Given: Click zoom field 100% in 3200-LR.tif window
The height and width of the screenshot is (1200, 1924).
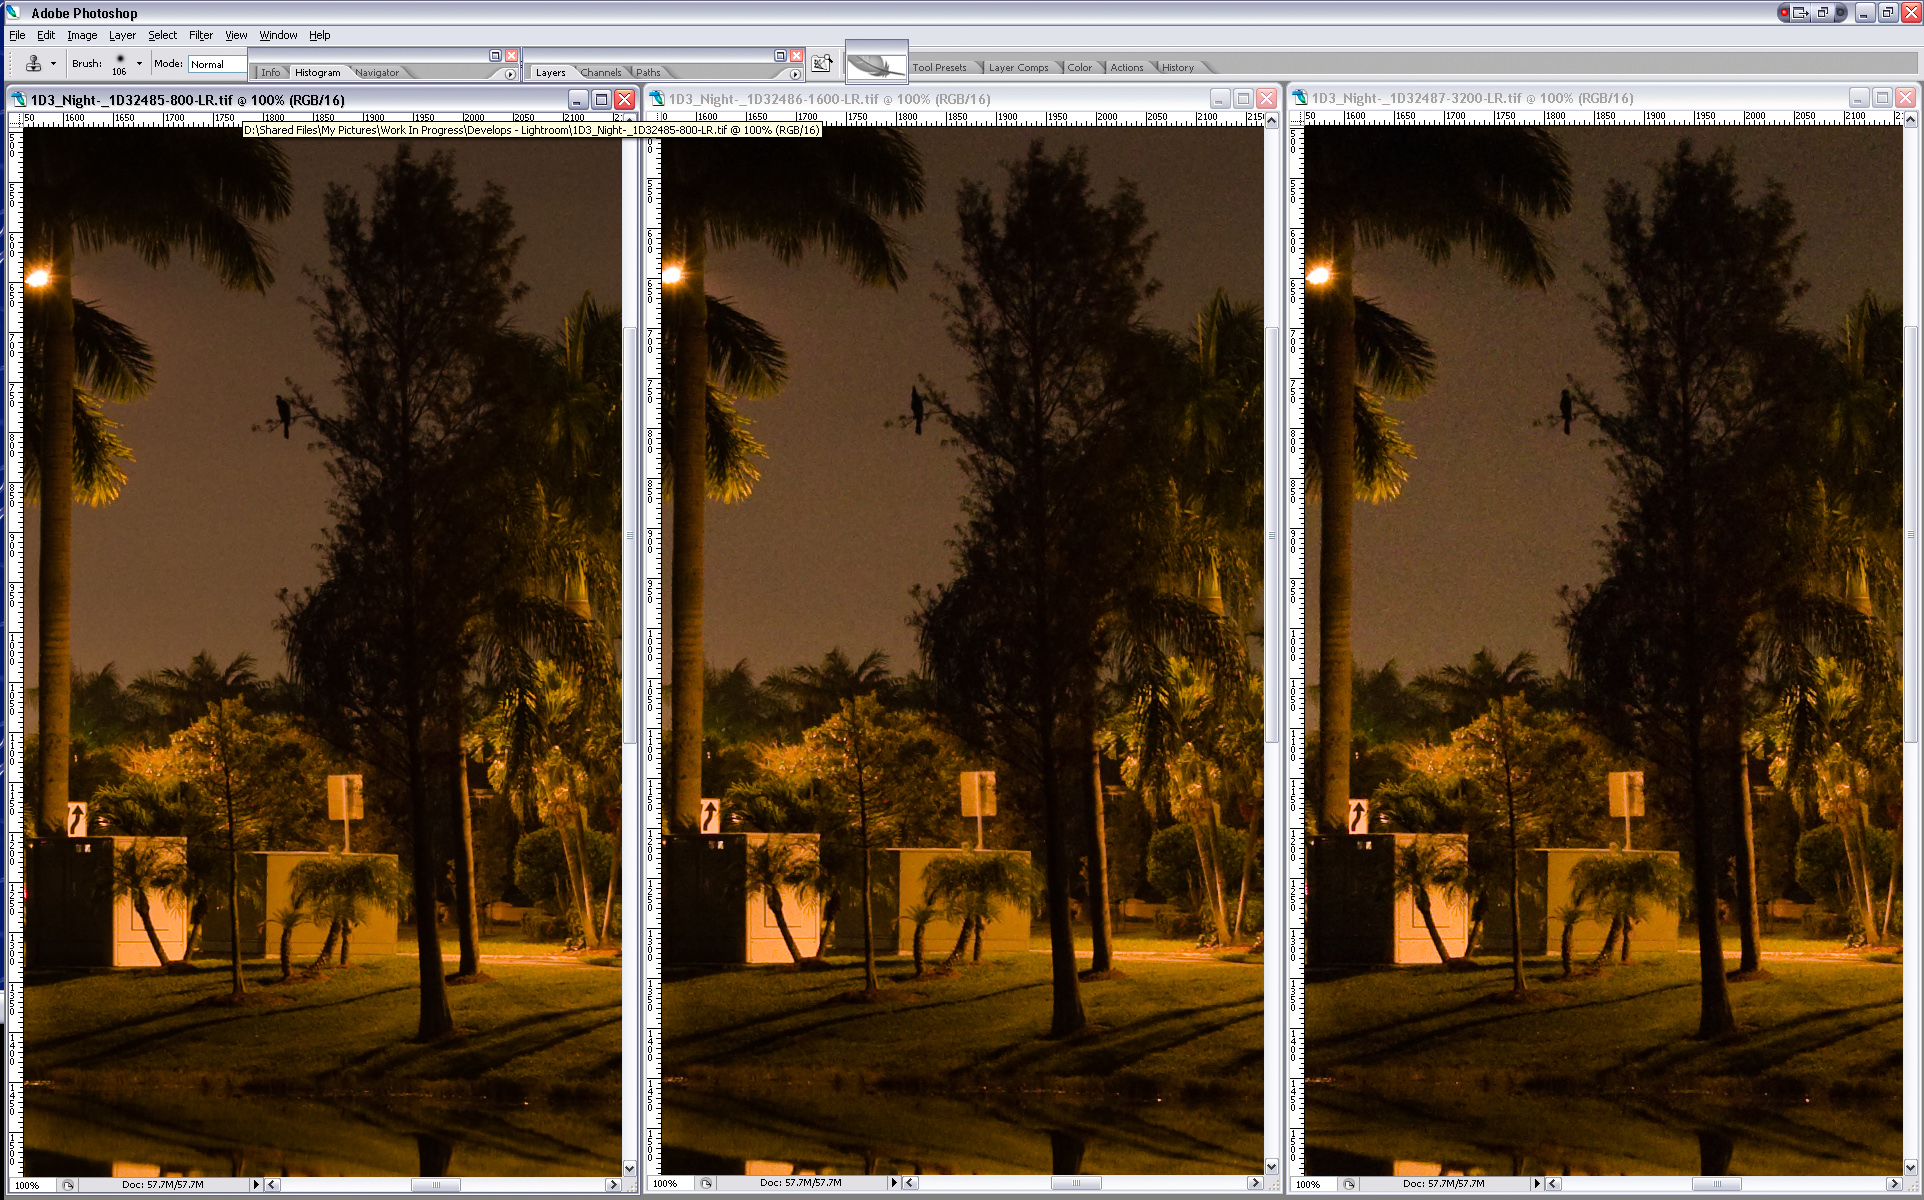Looking at the screenshot, I should 1313,1184.
